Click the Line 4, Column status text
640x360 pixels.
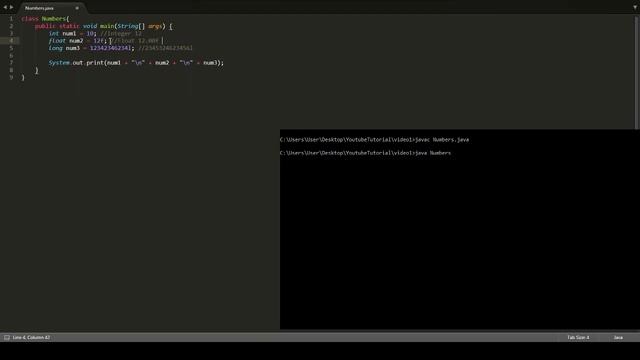coord(31,338)
